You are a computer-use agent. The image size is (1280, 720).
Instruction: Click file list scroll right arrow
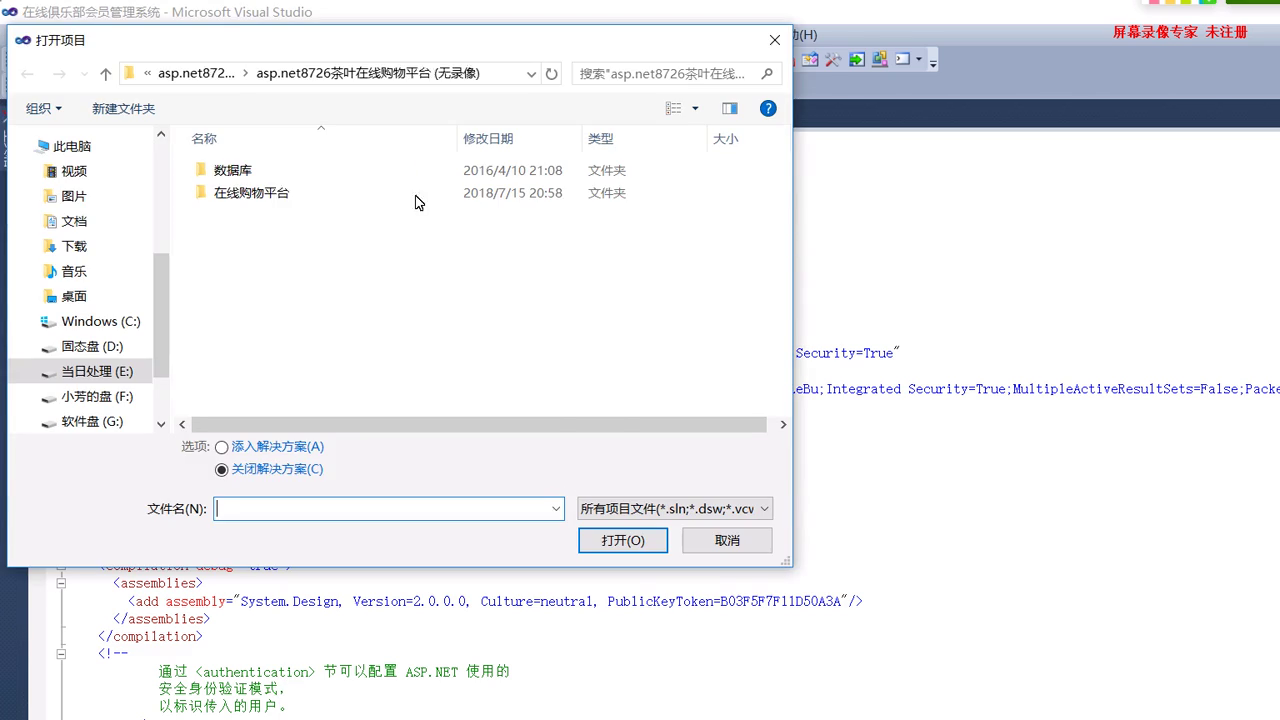point(783,424)
